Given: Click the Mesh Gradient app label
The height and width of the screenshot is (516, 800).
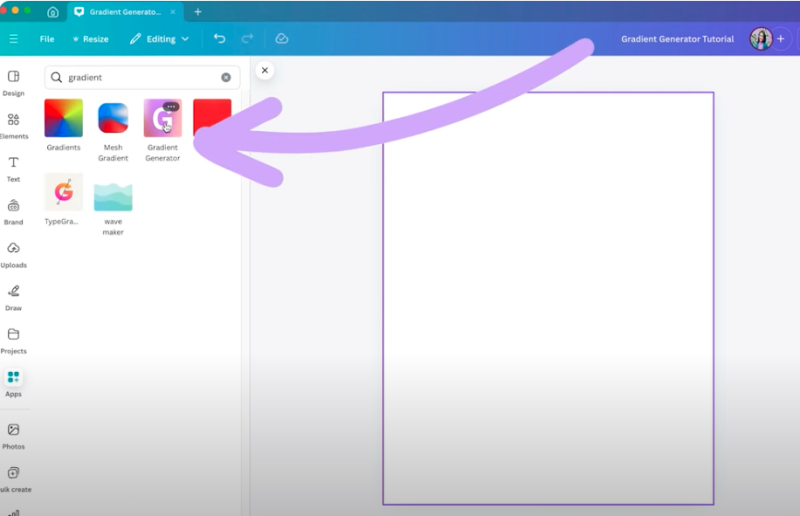Looking at the screenshot, I should point(113,153).
